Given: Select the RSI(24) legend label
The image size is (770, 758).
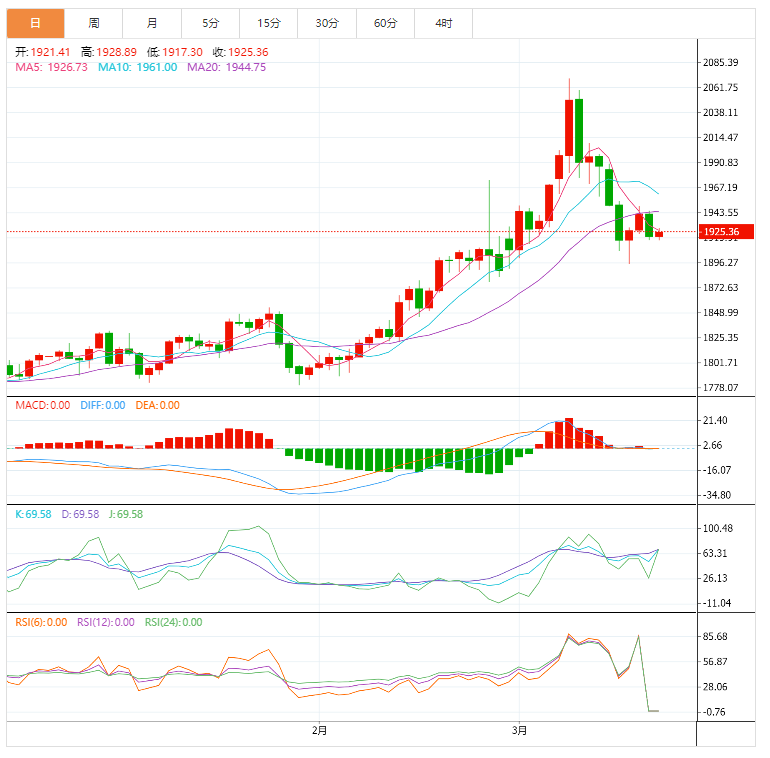Looking at the screenshot, I should pyautogui.click(x=173, y=622).
